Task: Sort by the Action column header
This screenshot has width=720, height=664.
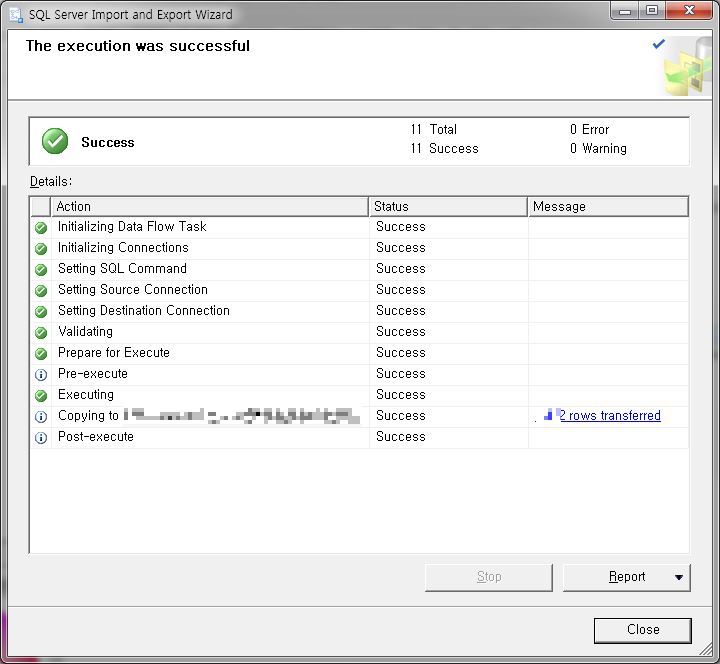Action: (x=209, y=207)
